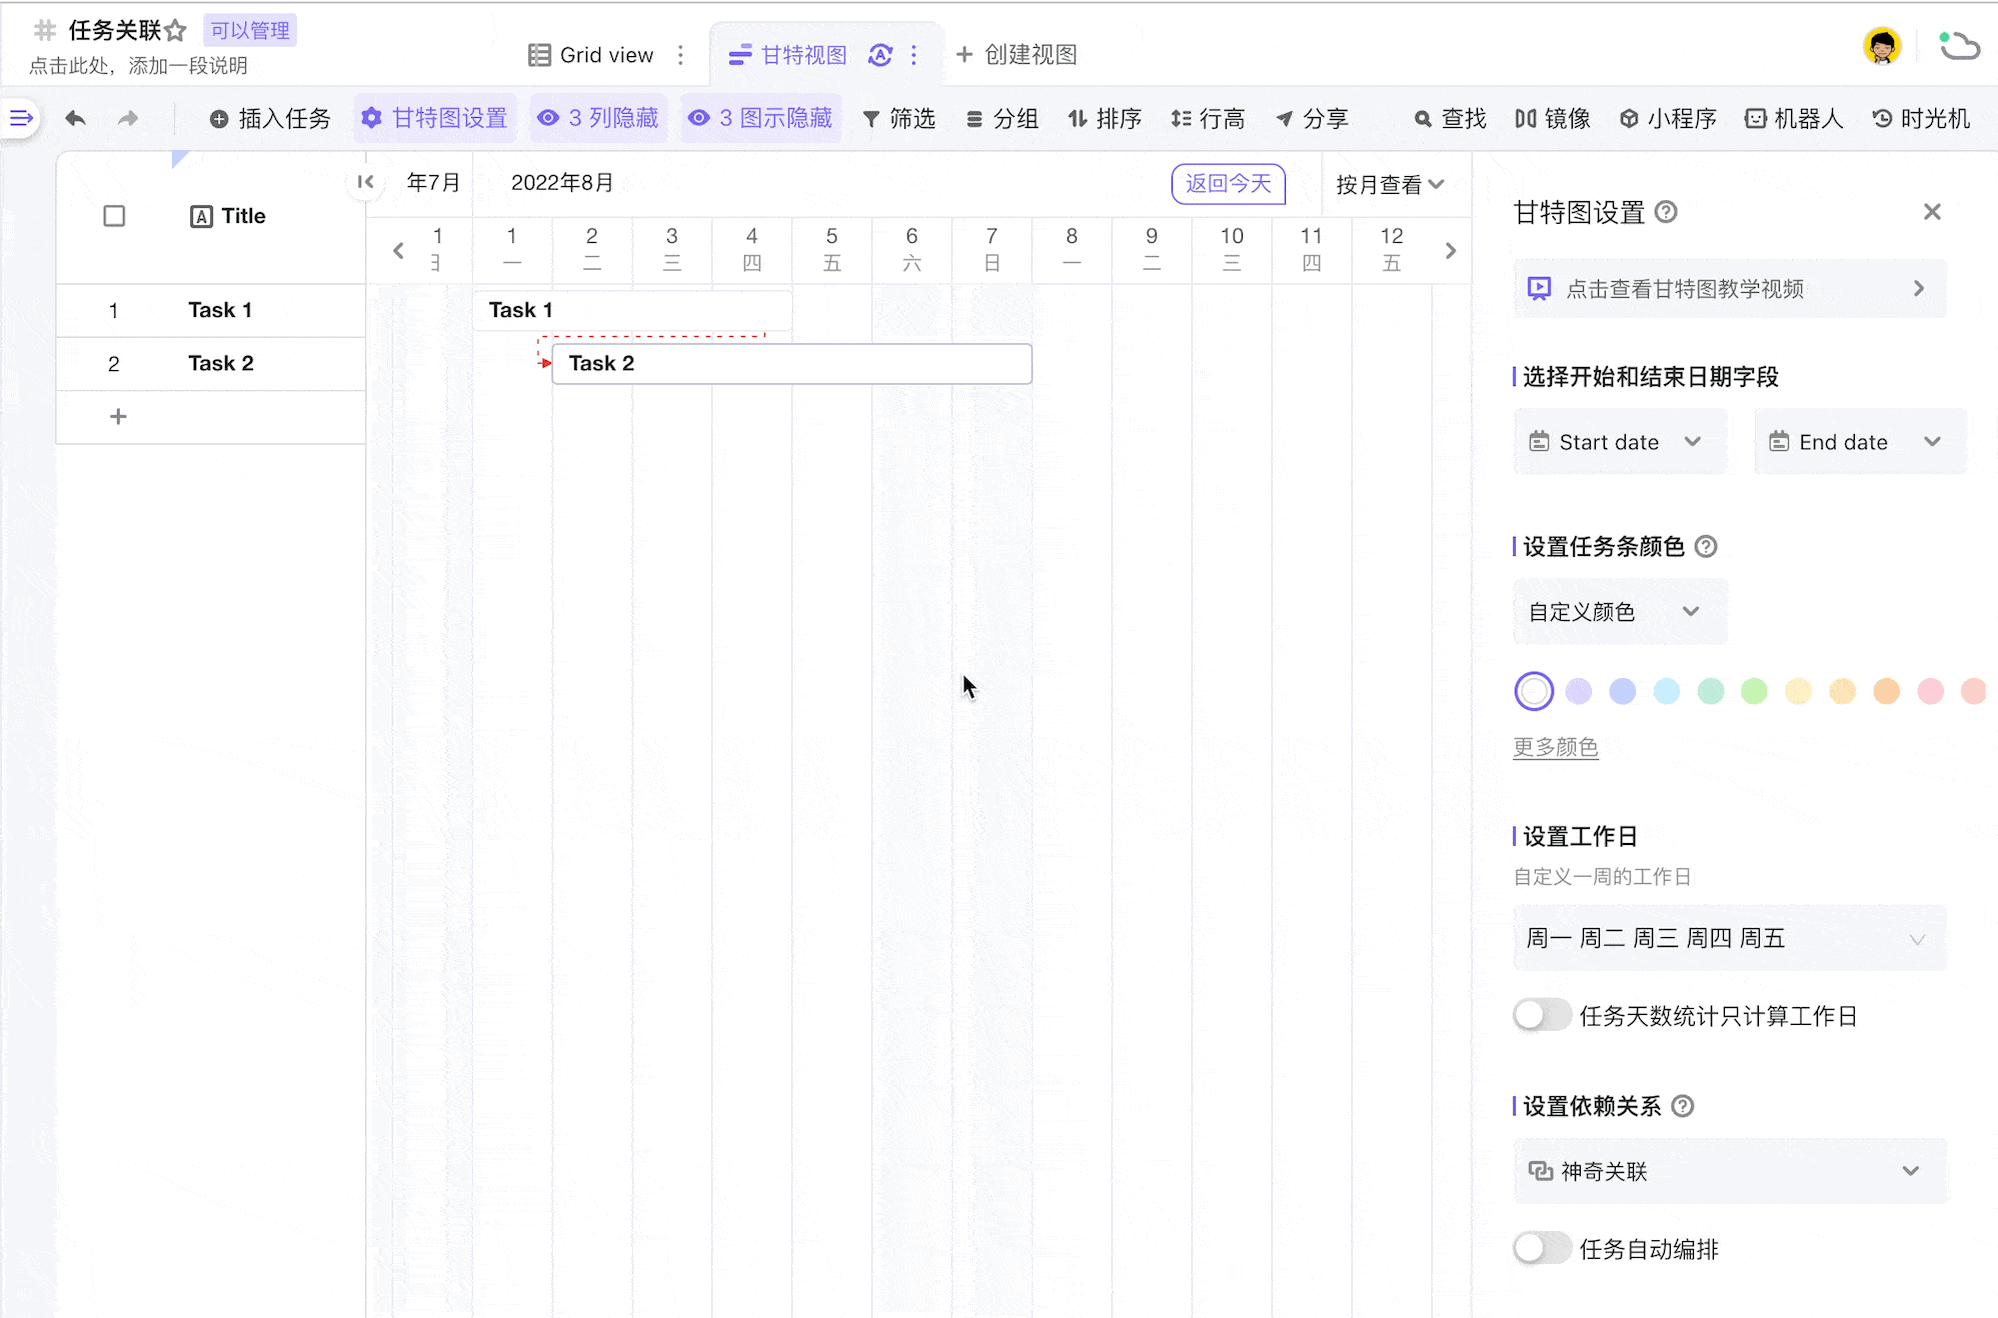Image resolution: width=1998 pixels, height=1318 pixels.
Task: Open 更多颜色 more colors link
Action: [x=1555, y=746]
